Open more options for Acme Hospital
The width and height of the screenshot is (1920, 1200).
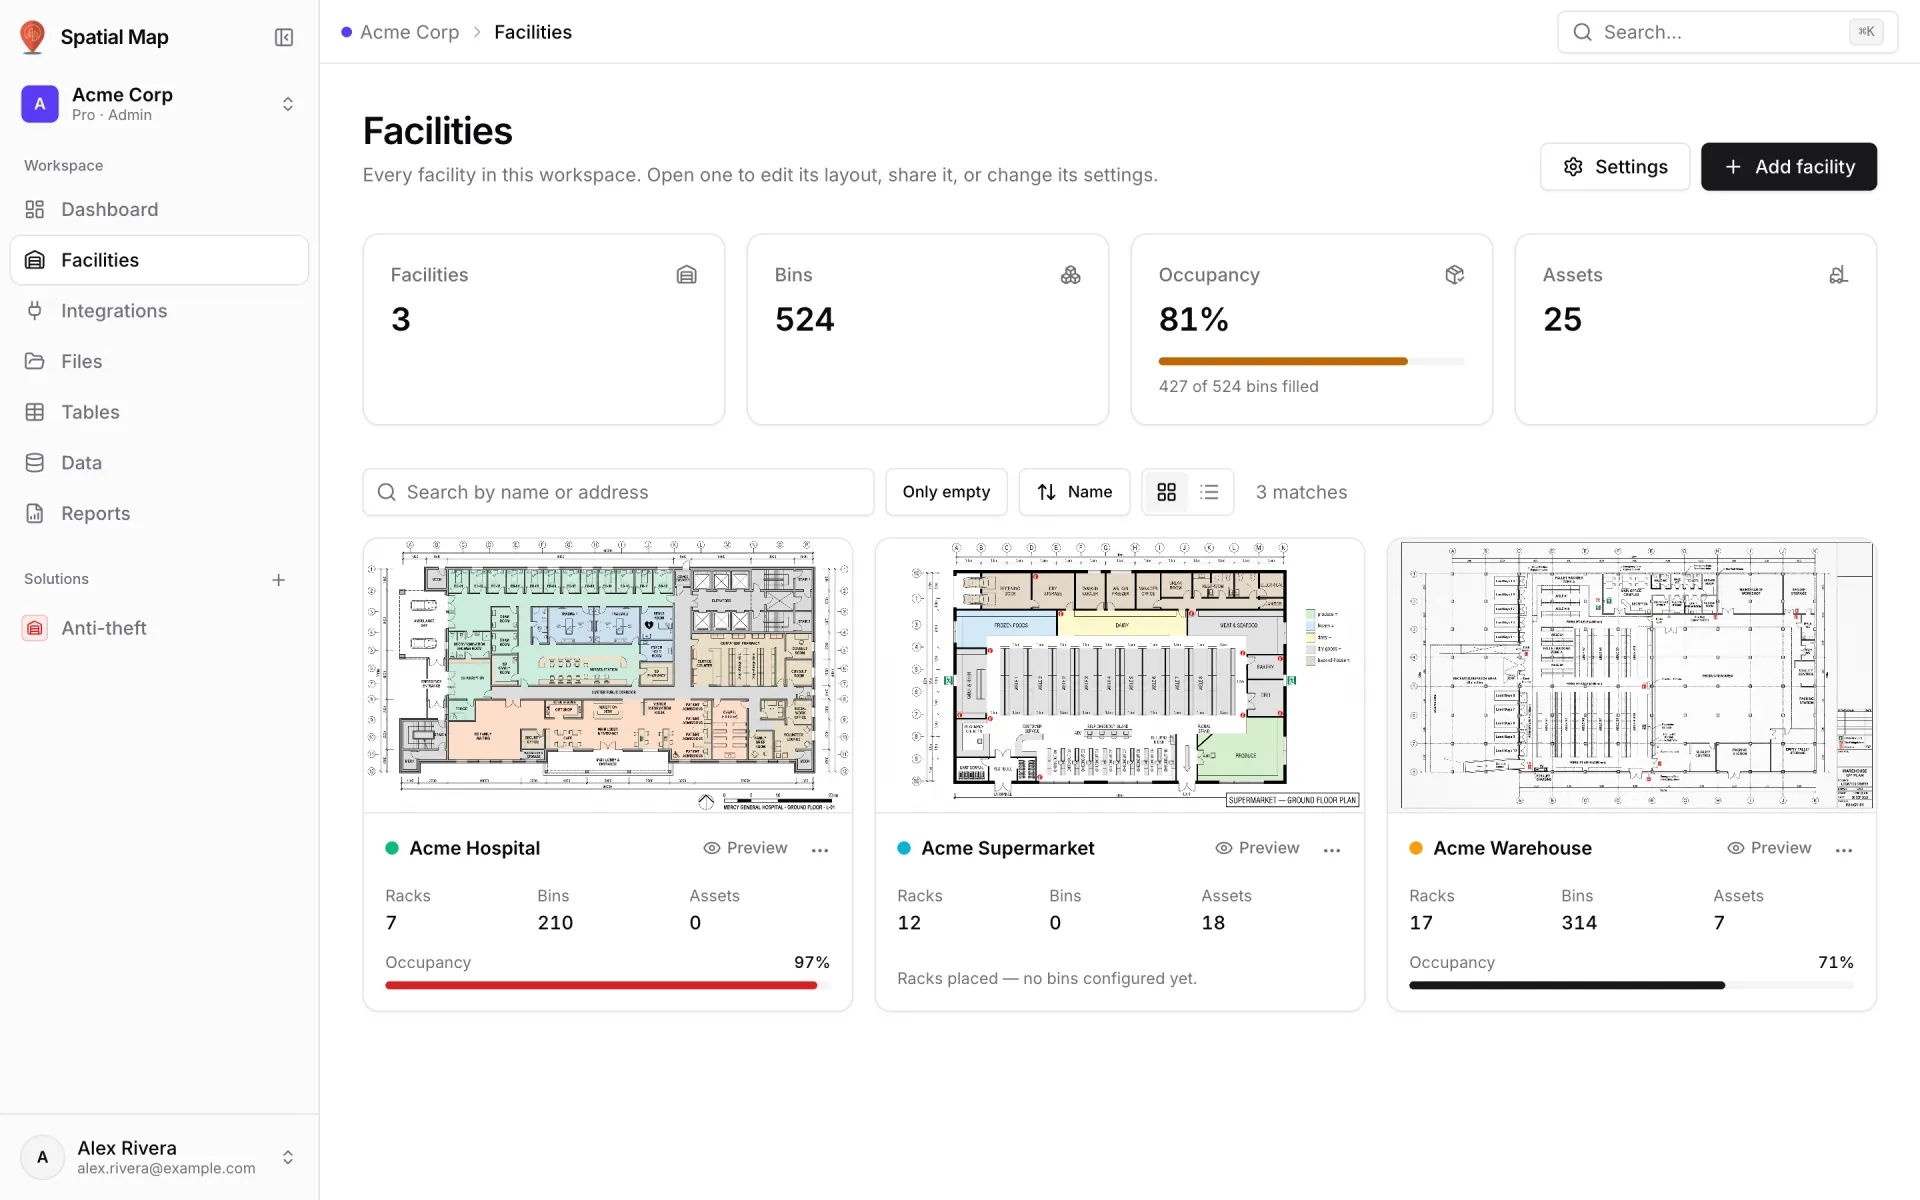[x=820, y=849]
